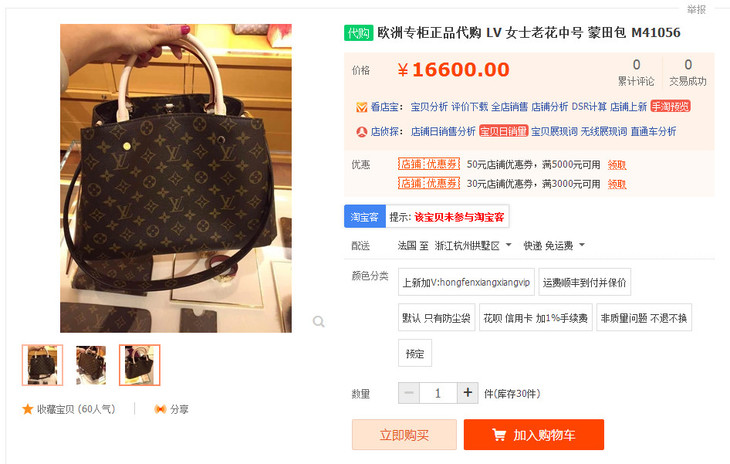The height and width of the screenshot is (464, 730).
Task: Click 立即购买 button
Action: [404, 435]
